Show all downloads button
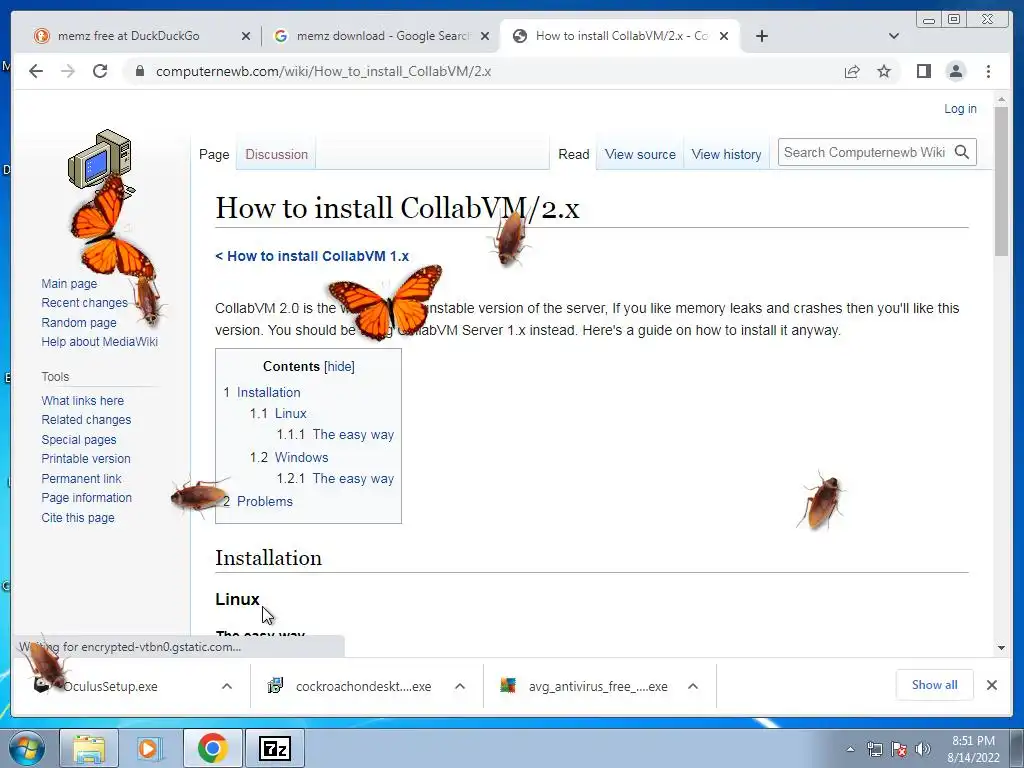This screenshot has width=1024, height=768. [x=935, y=685]
